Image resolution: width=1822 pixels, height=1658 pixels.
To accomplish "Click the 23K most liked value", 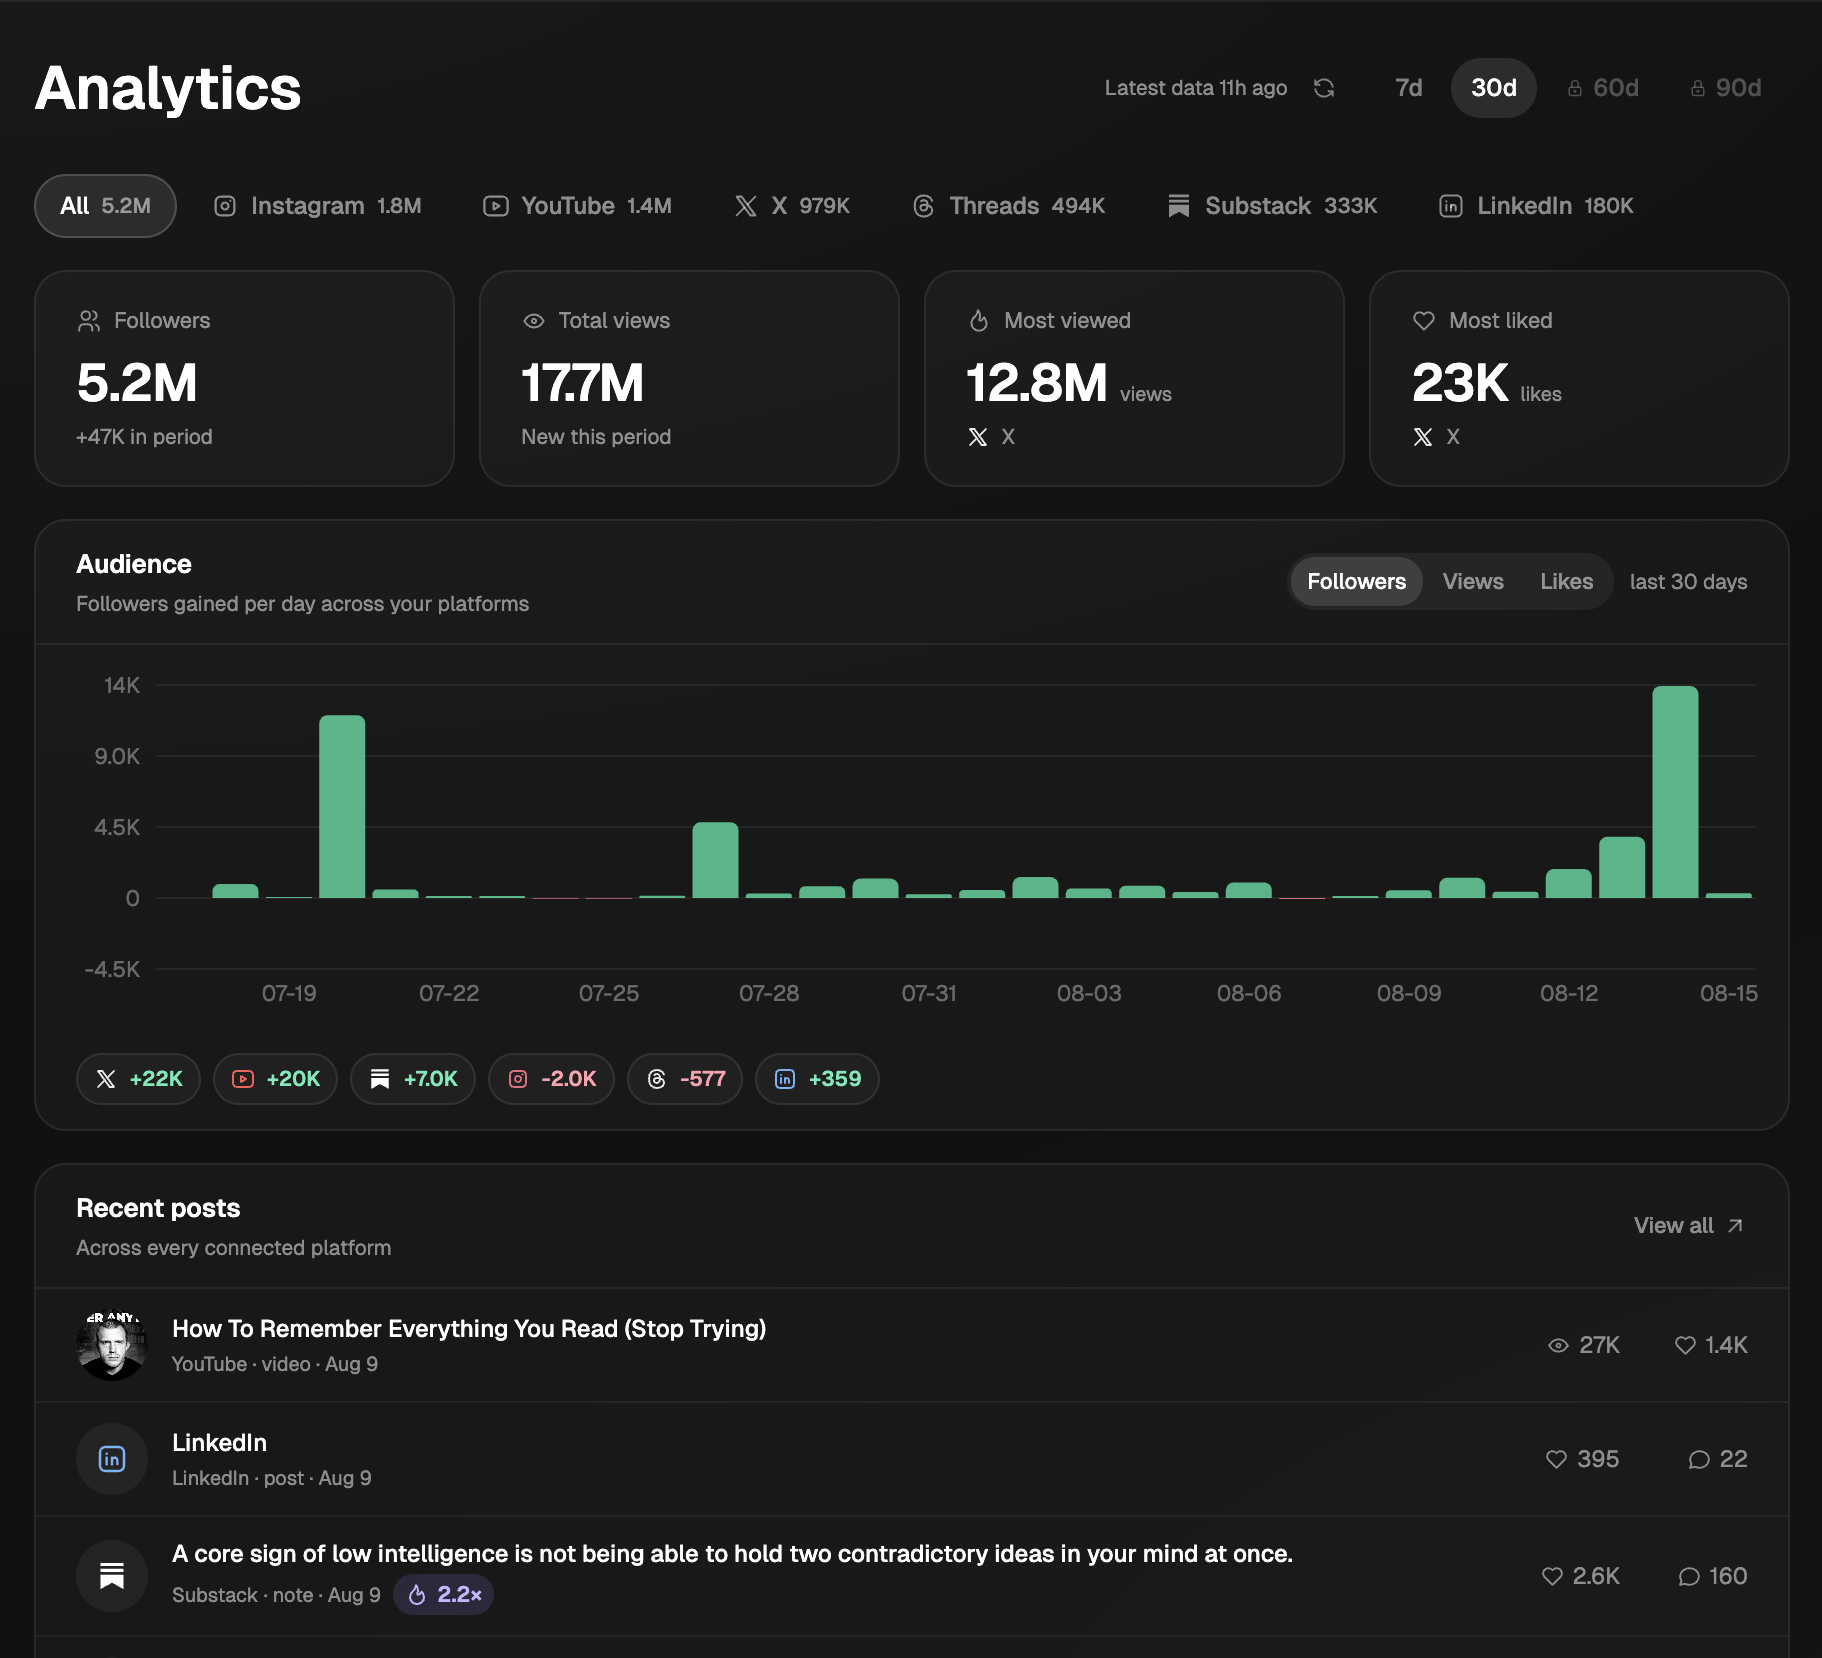I will point(1460,383).
